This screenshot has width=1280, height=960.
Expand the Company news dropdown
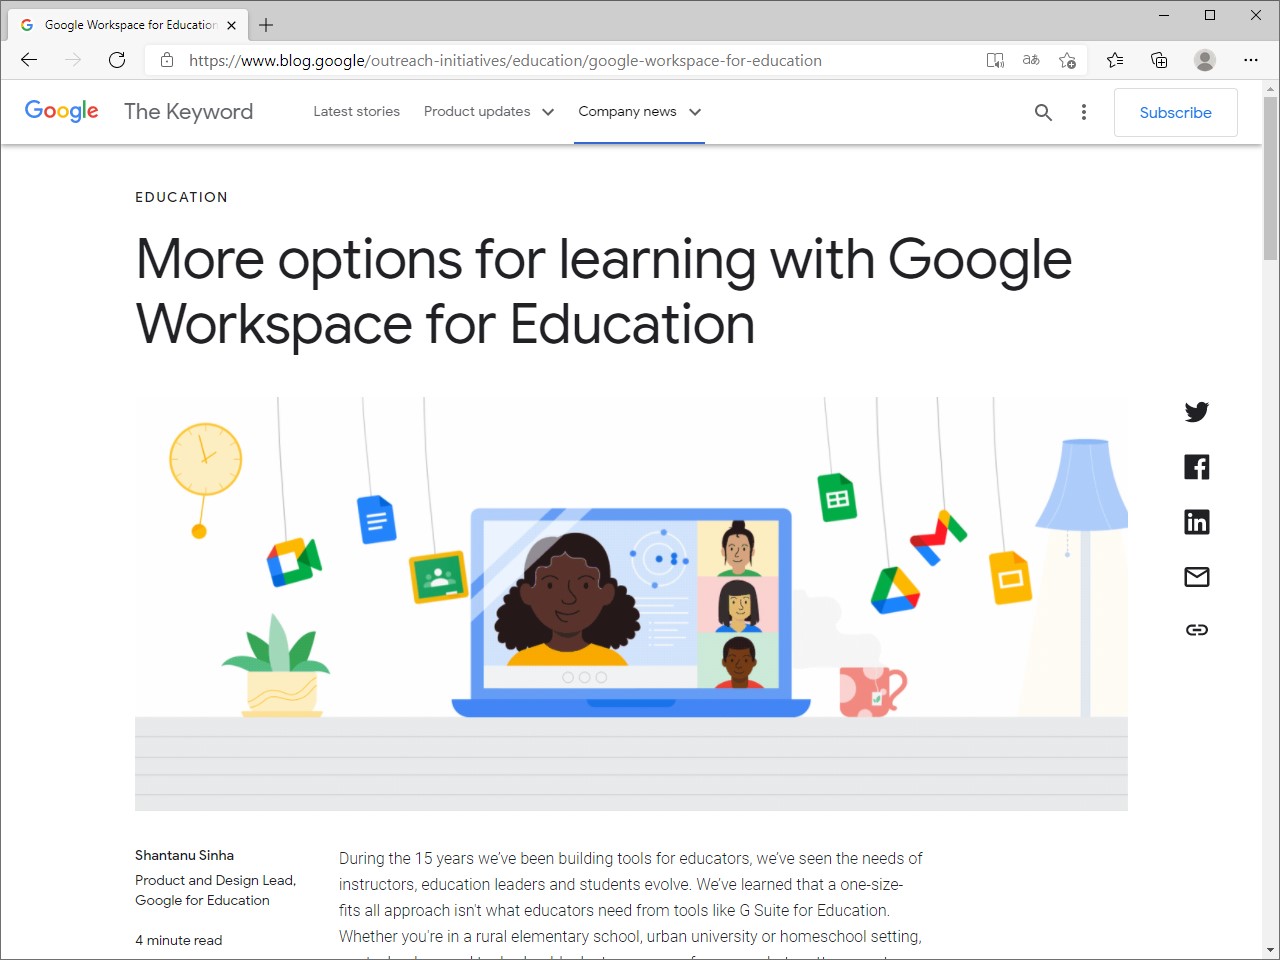[x=639, y=112]
